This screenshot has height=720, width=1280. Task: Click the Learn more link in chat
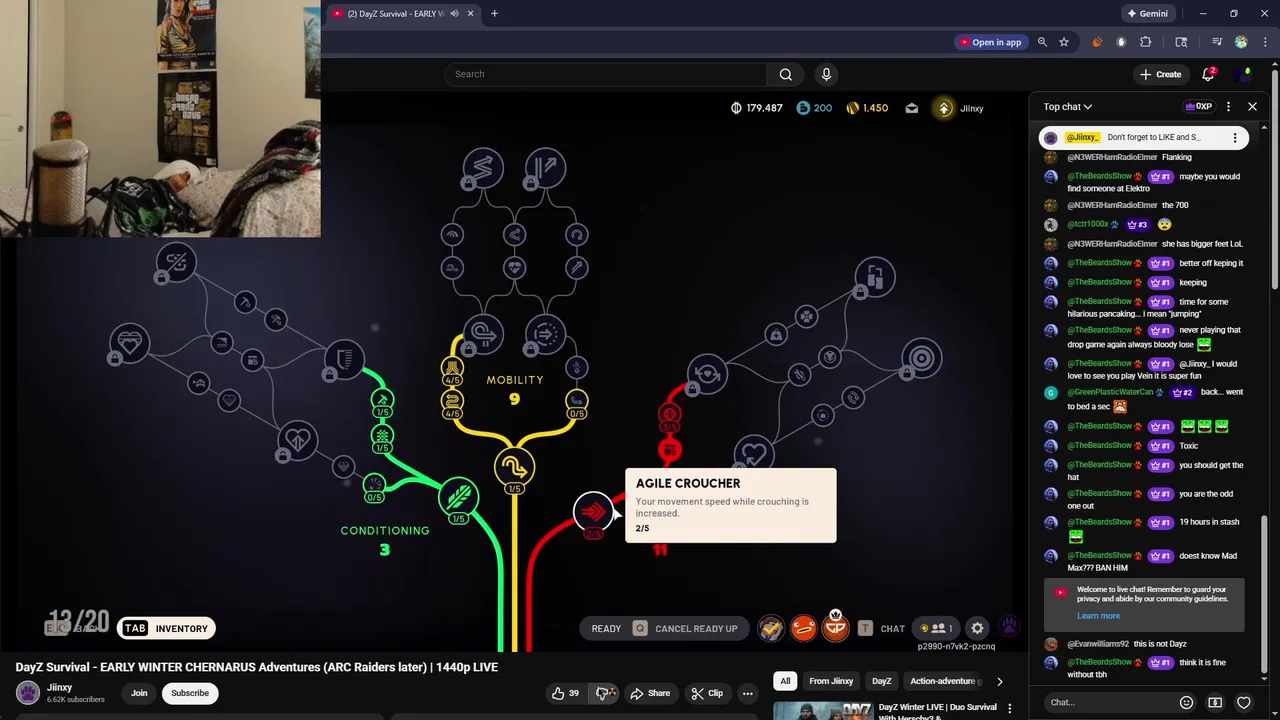click(1098, 616)
